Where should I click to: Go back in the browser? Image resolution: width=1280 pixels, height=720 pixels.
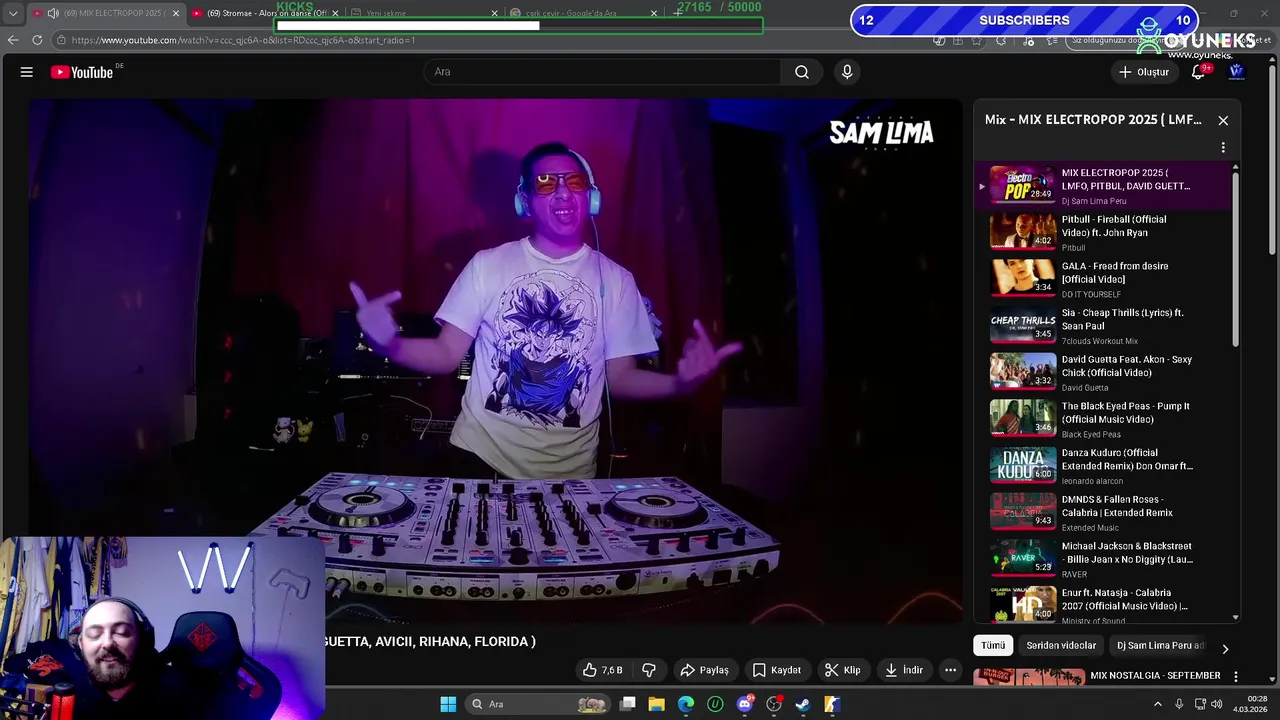13,40
